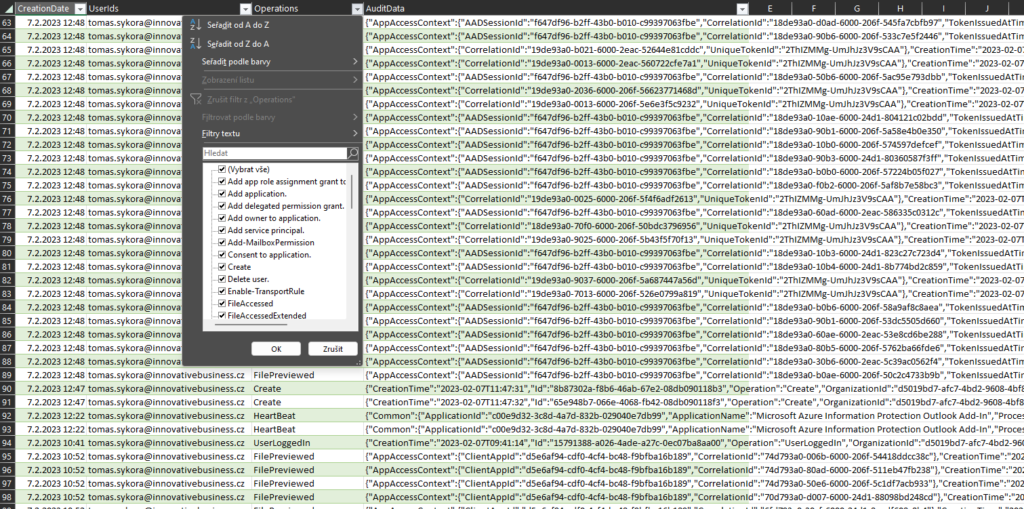Select row 63 header
Viewport: 1024px width, 509px height.
[7, 23]
